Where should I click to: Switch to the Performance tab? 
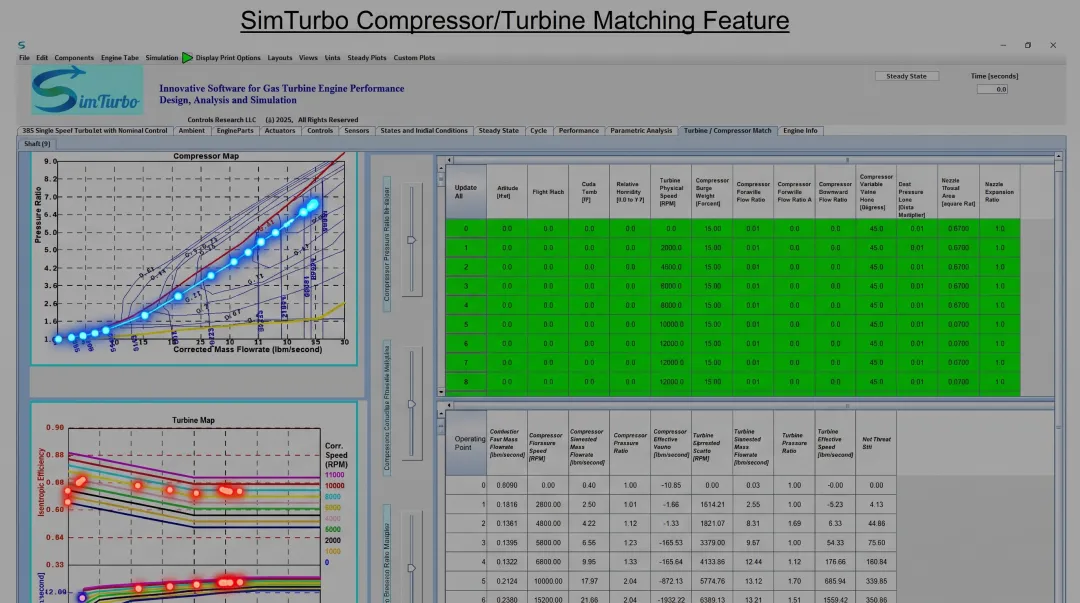(579, 130)
